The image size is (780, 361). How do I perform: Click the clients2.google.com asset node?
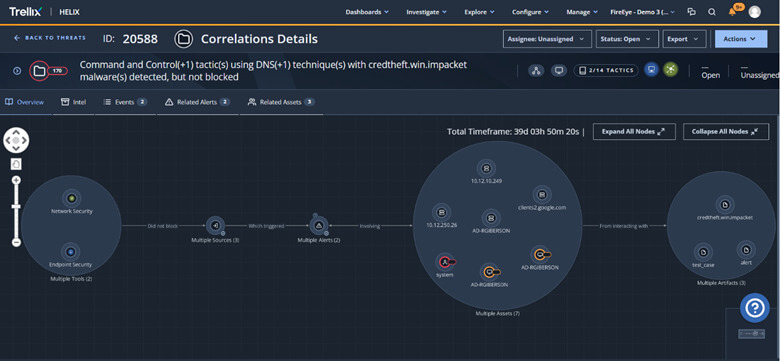[542, 194]
